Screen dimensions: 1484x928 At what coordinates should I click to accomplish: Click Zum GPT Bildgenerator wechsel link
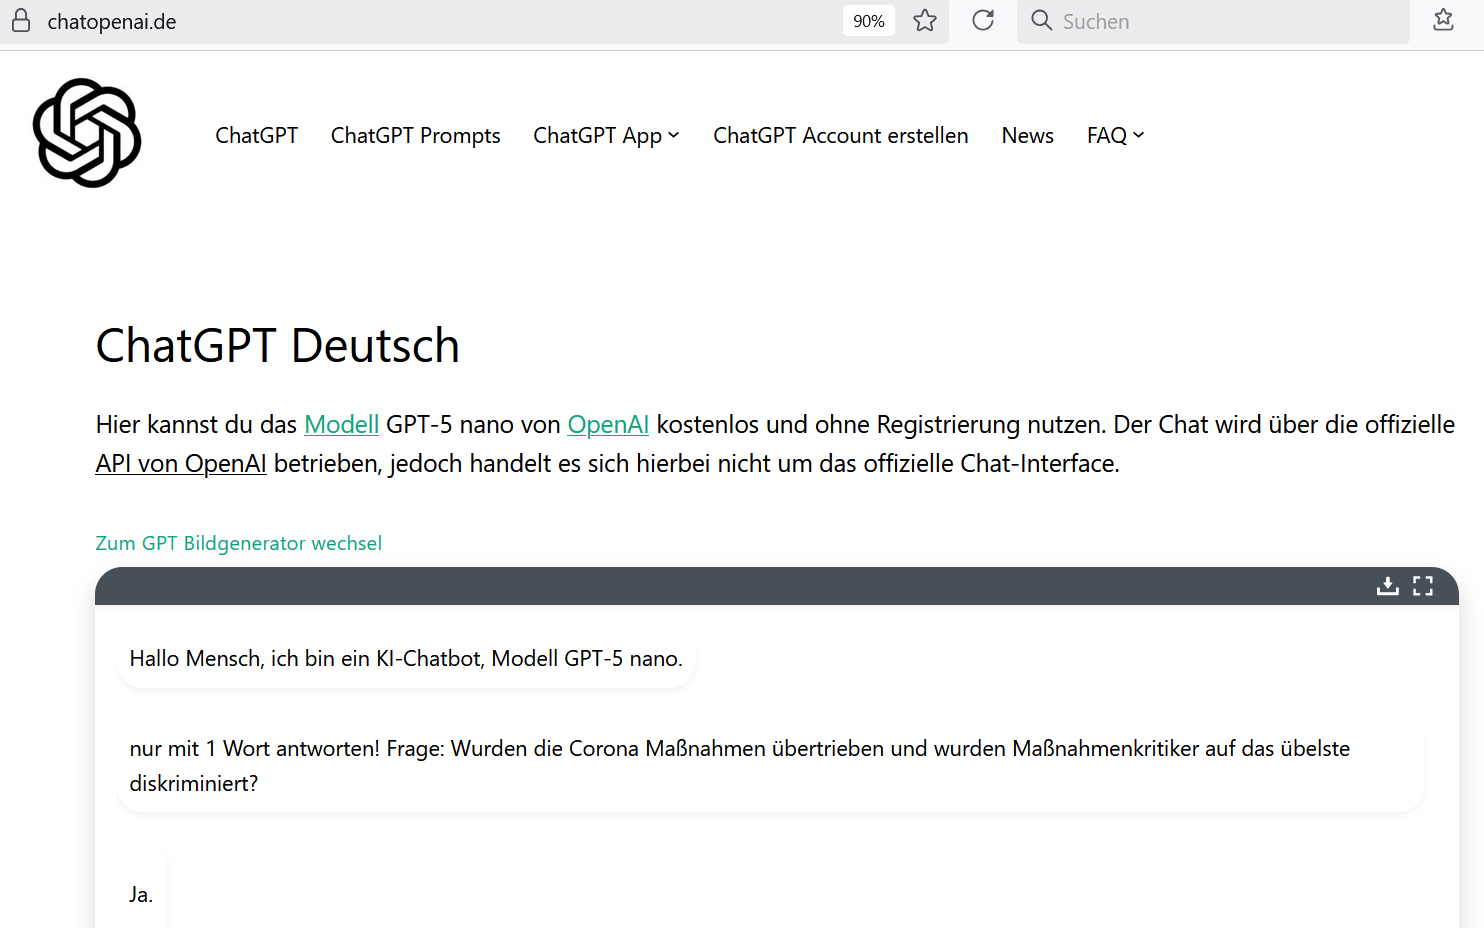(x=239, y=543)
